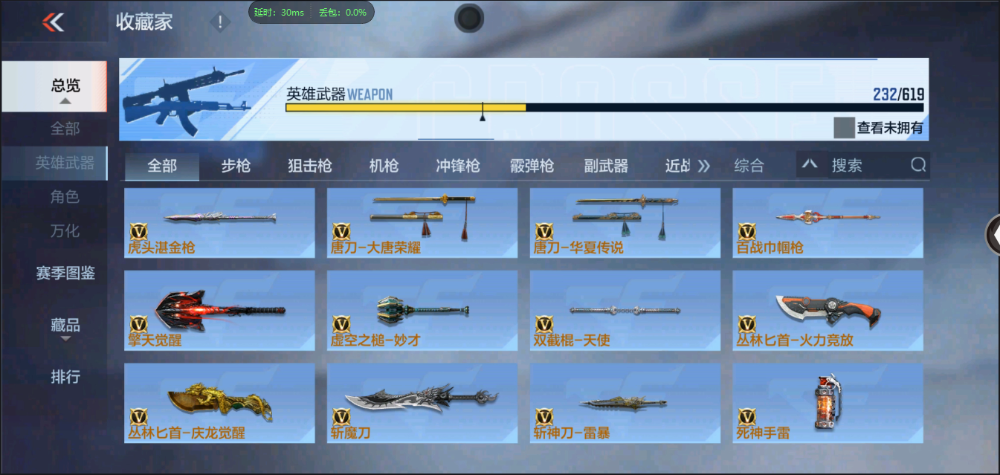The width and height of the screenshot is (1000, 475).
Task: Select the 死神手雷 grenade icon
Action: tap(827, 402)
